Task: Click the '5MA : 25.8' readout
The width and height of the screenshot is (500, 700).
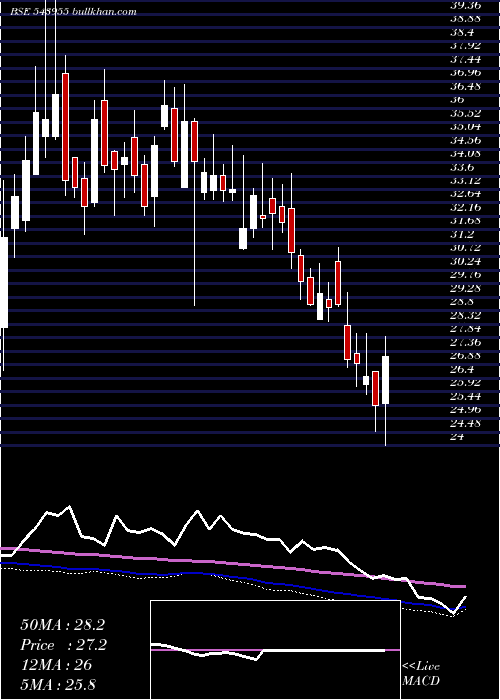Action: 58,684
